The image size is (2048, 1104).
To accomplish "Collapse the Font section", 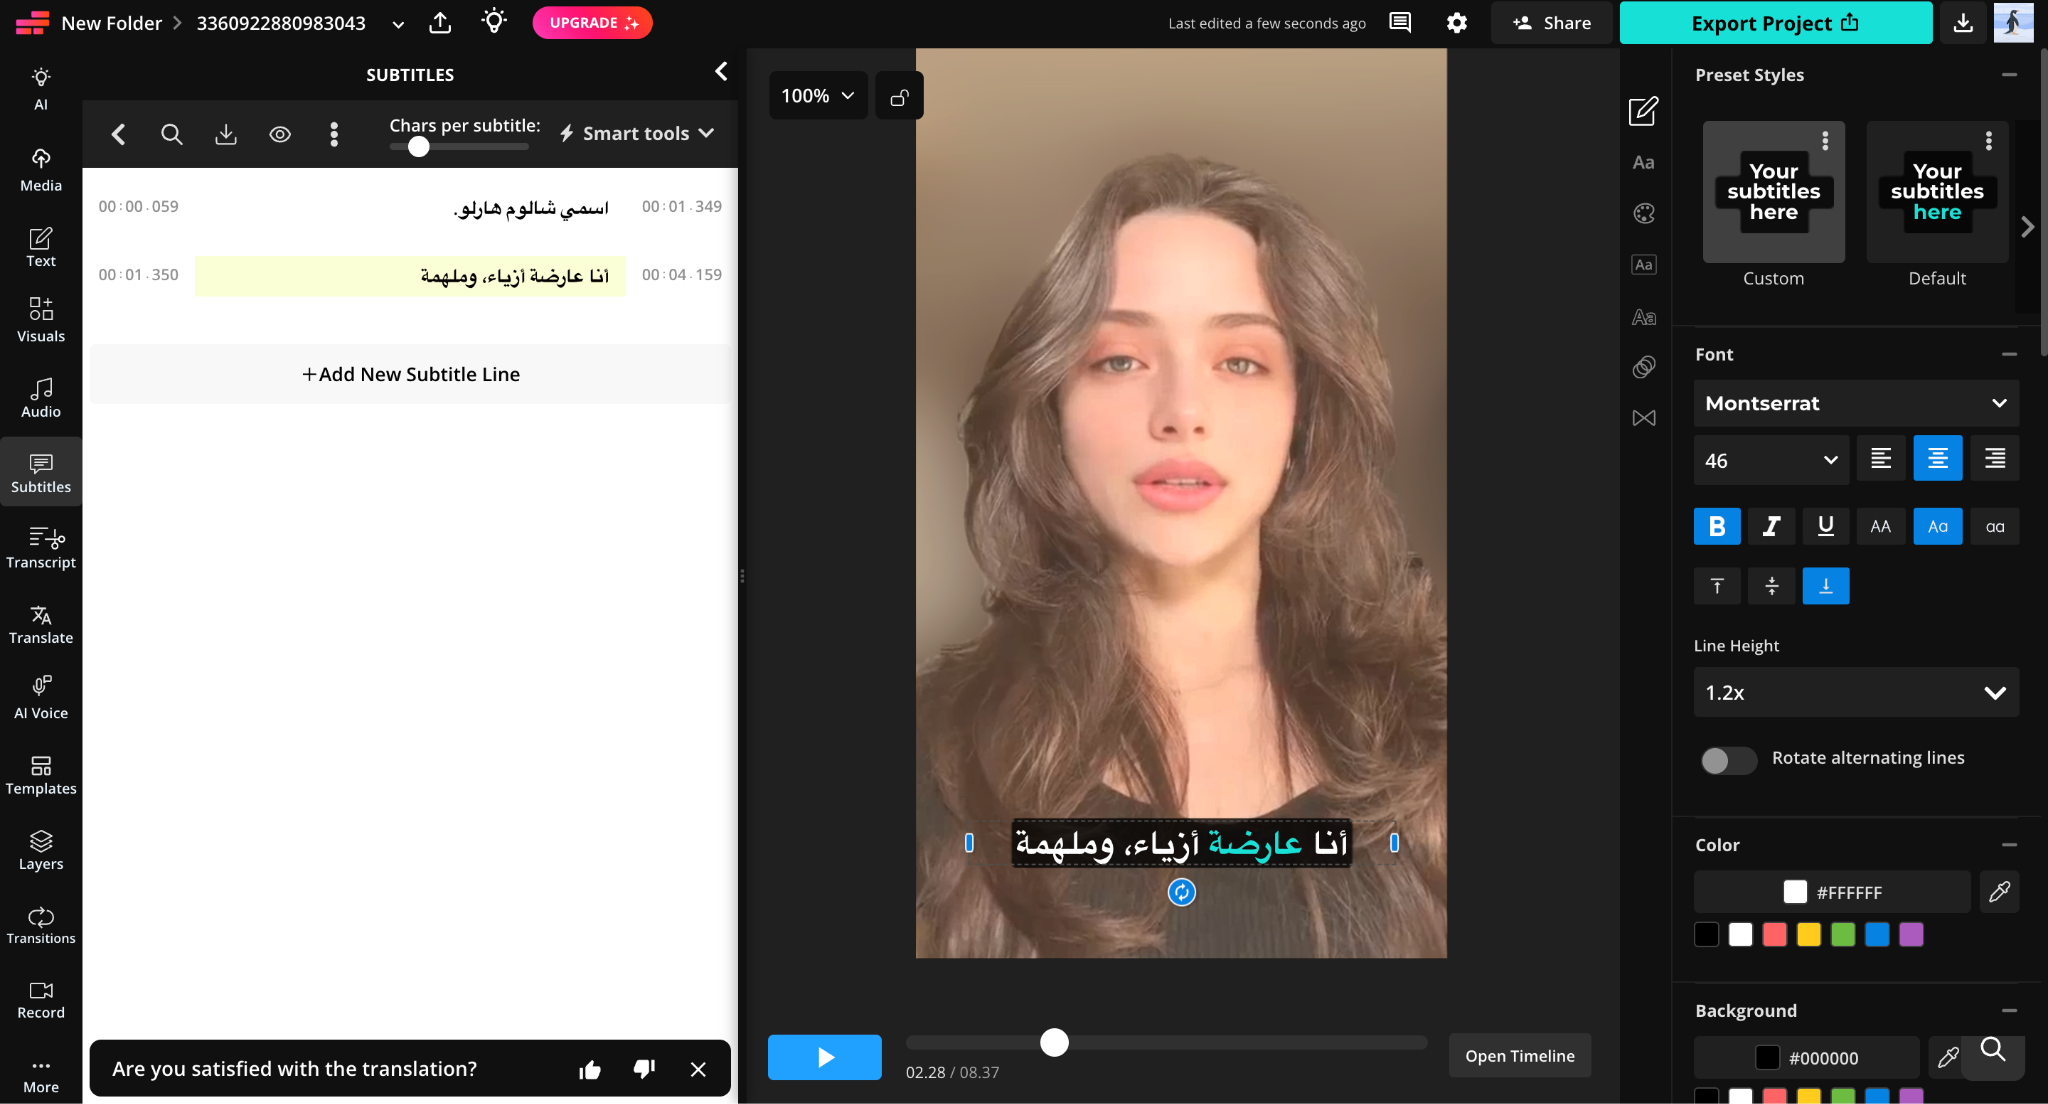I will (x=2009, y=354).
